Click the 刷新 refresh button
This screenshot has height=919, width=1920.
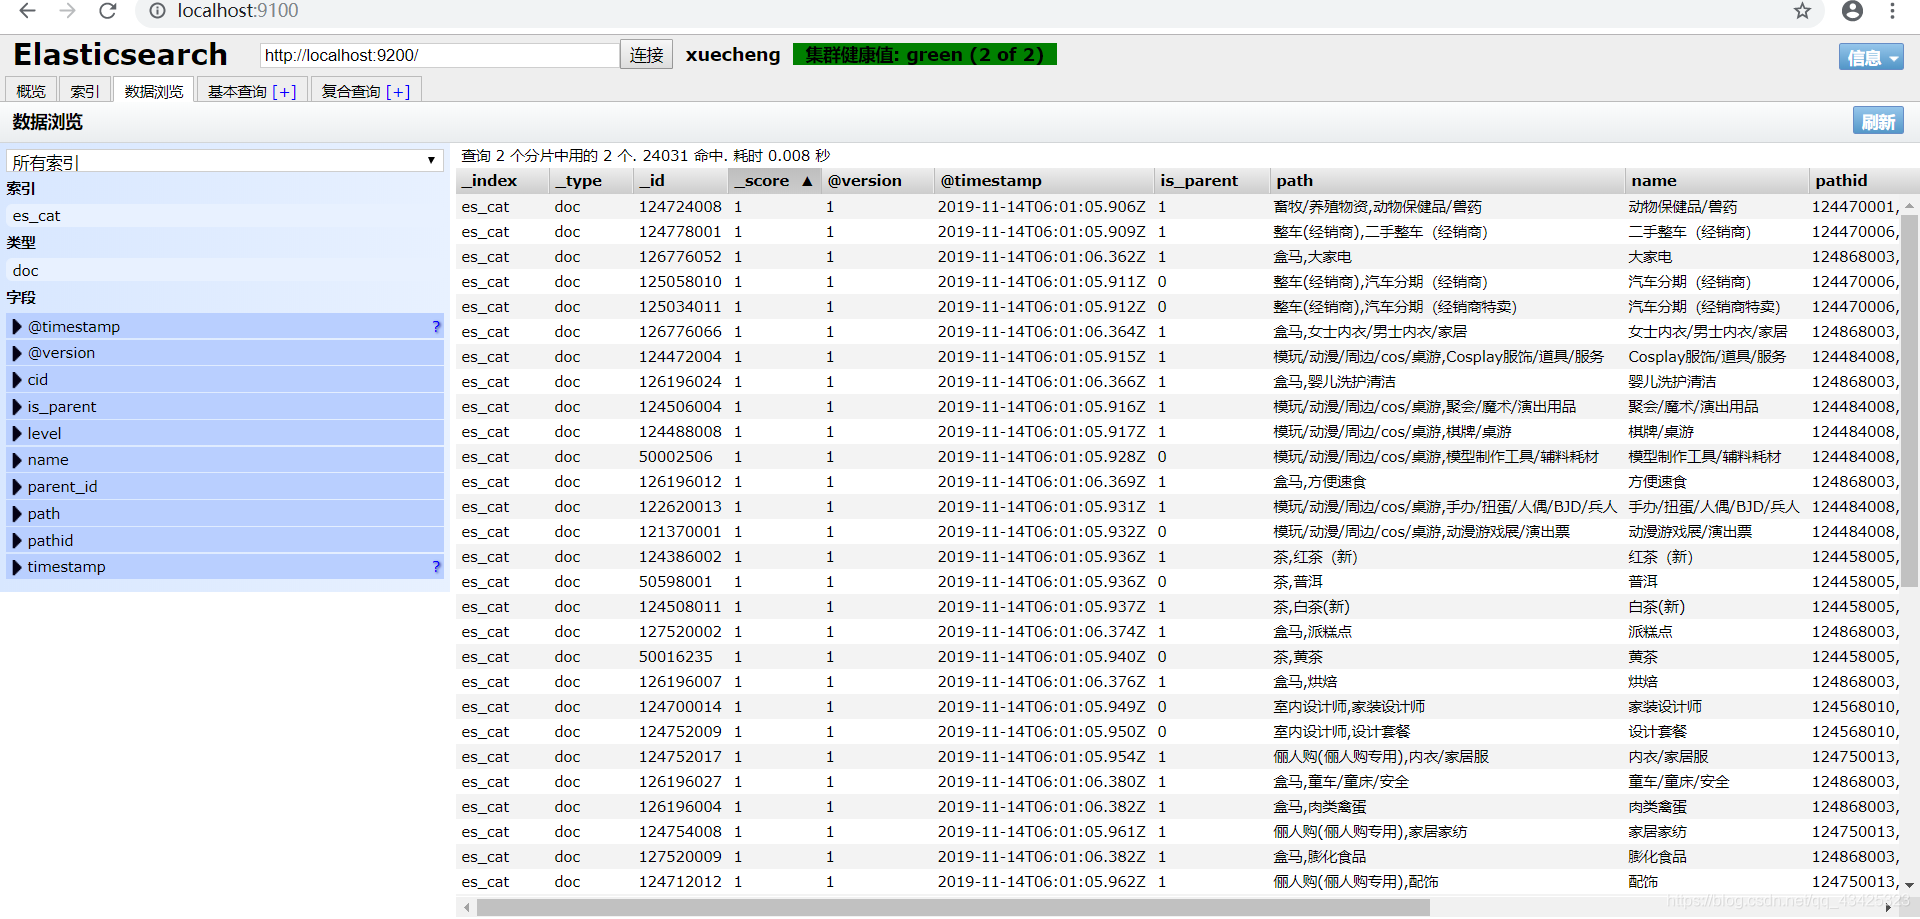click(1878, 121)
